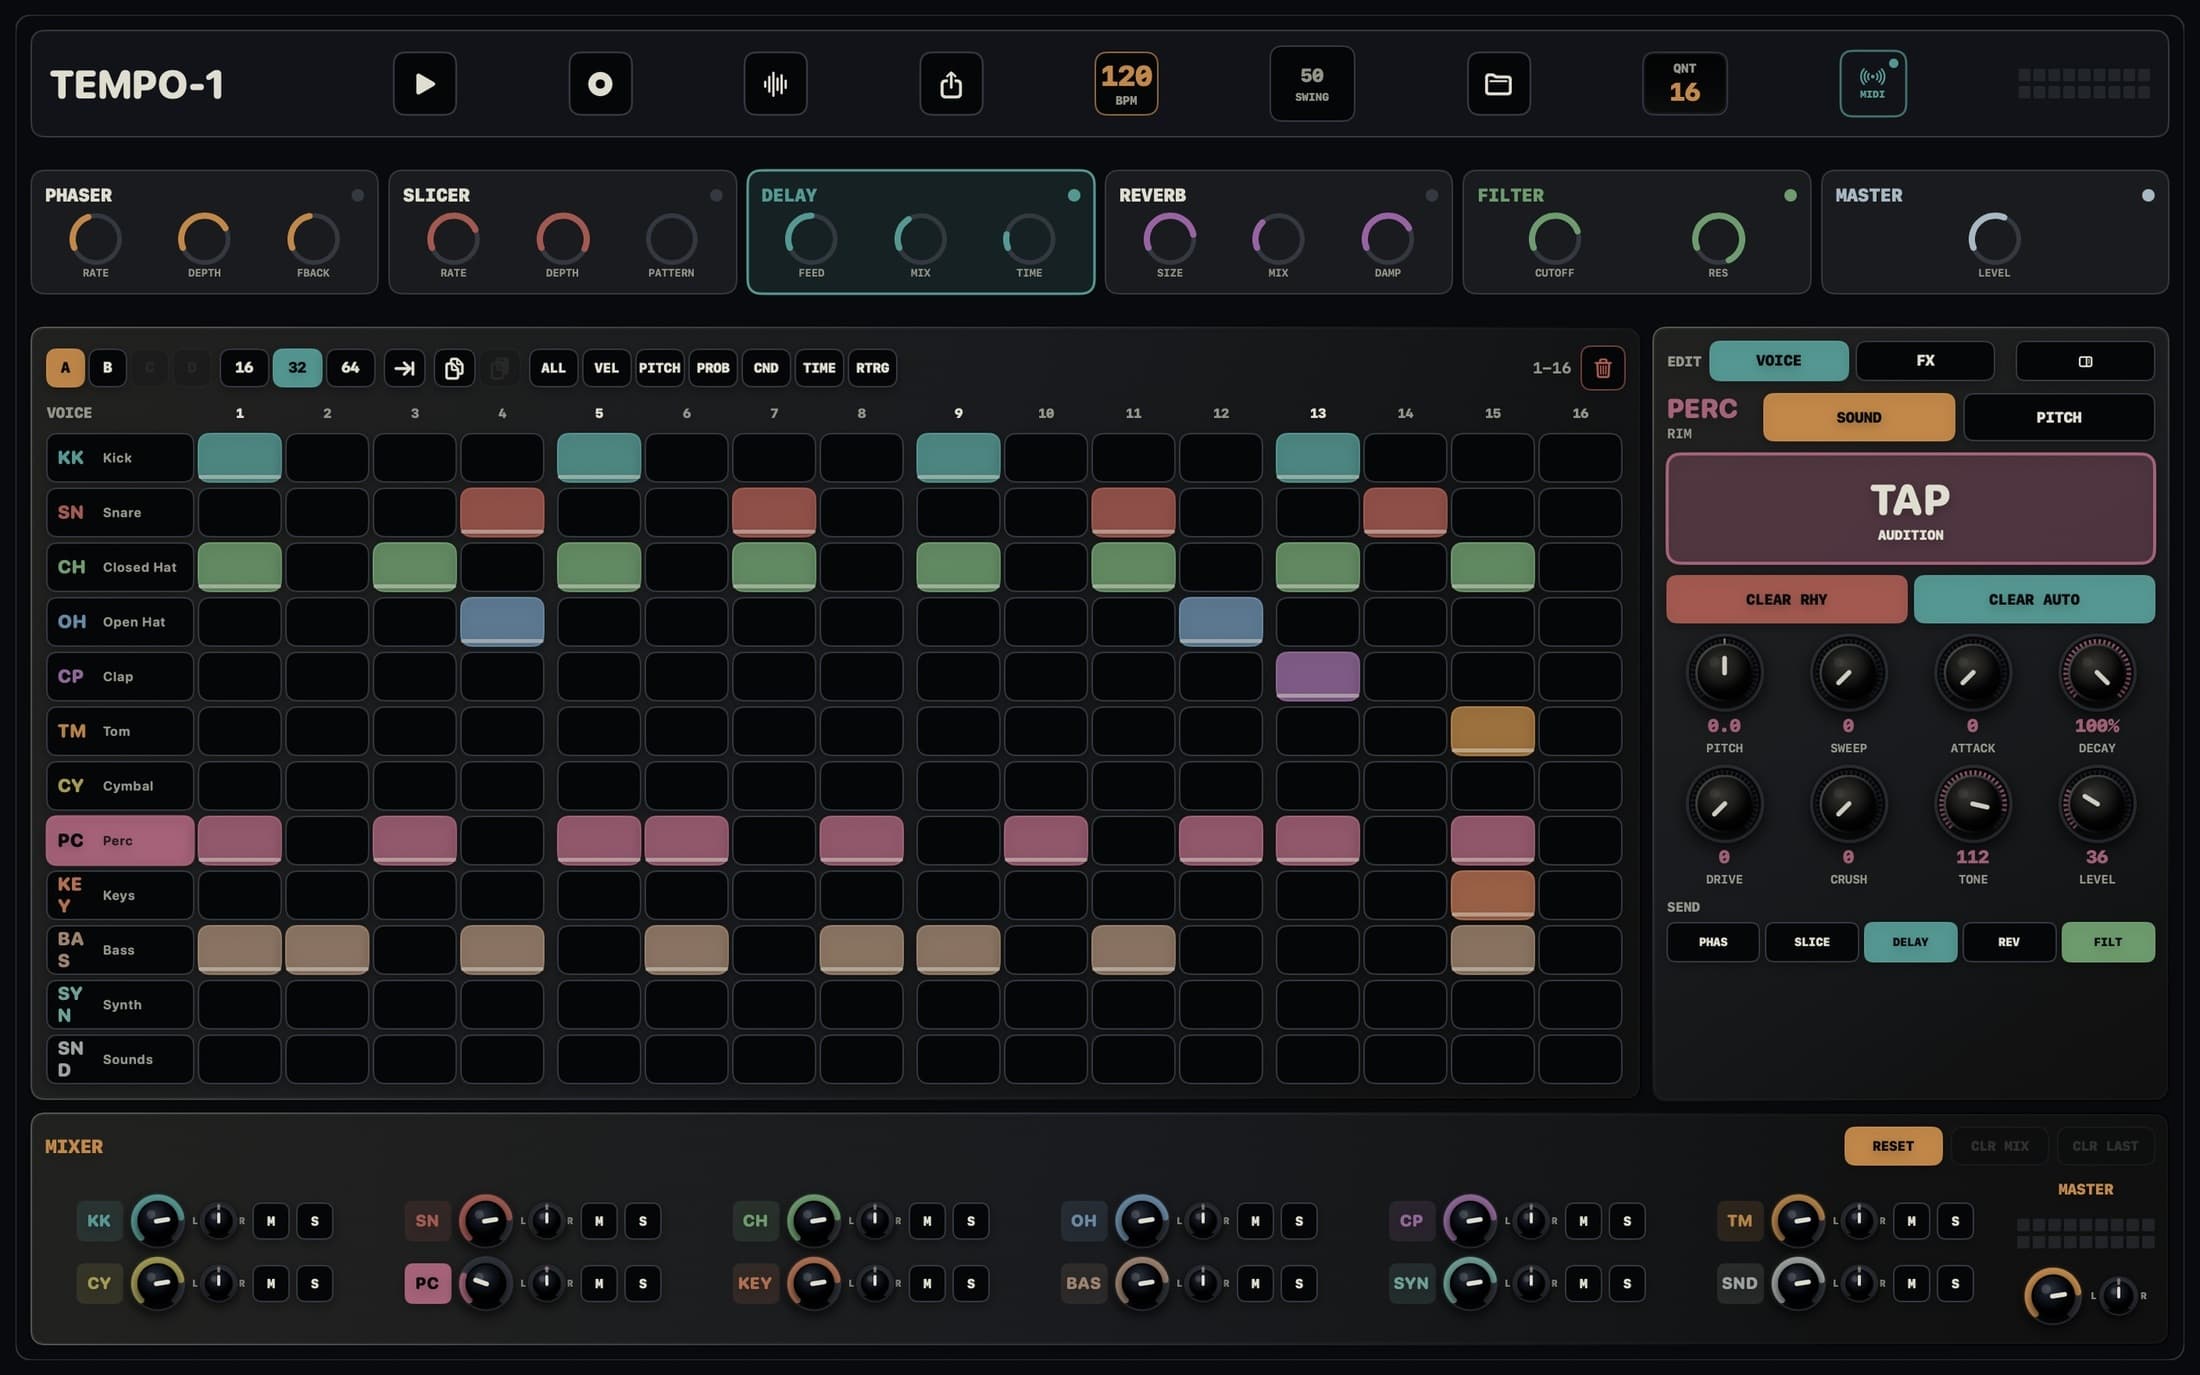The width and height of the screenshot is (2200, 1375).
Task: Start playback with the play button
Action: pyautogui.click(x=424, y=84)
